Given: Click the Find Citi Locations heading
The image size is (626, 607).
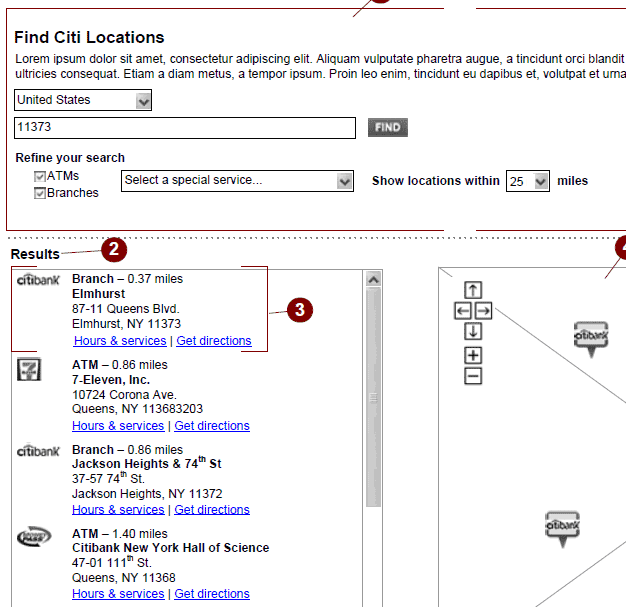Looking at the screenshot, I should 89,38.
